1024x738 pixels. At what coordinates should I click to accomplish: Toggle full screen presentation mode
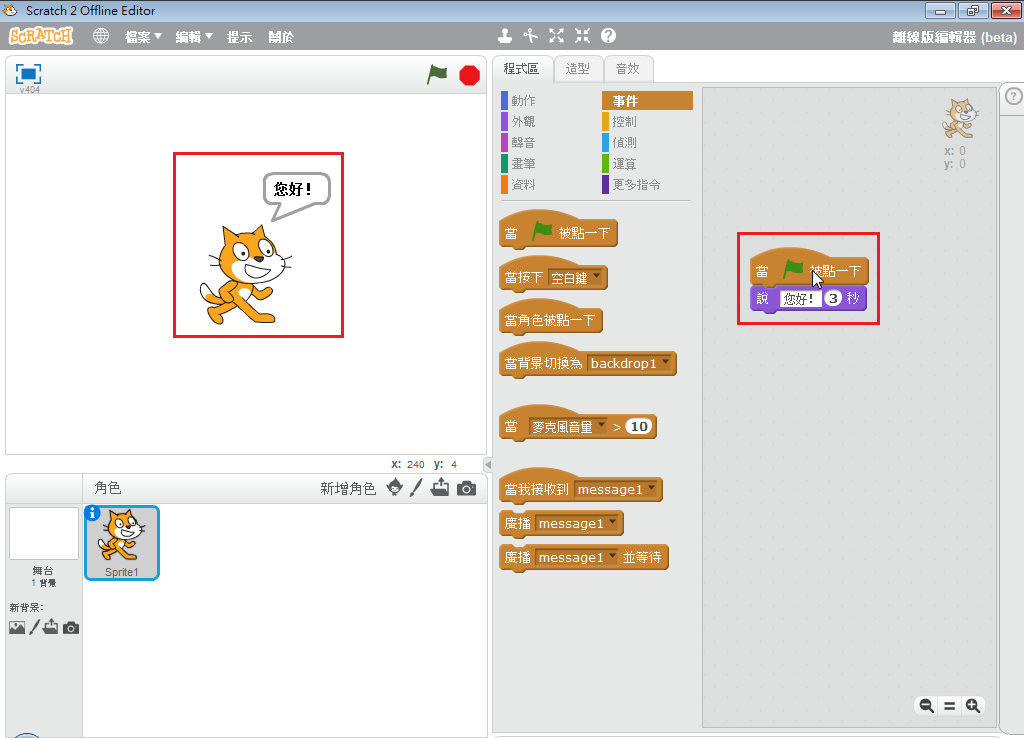point(28,74)
